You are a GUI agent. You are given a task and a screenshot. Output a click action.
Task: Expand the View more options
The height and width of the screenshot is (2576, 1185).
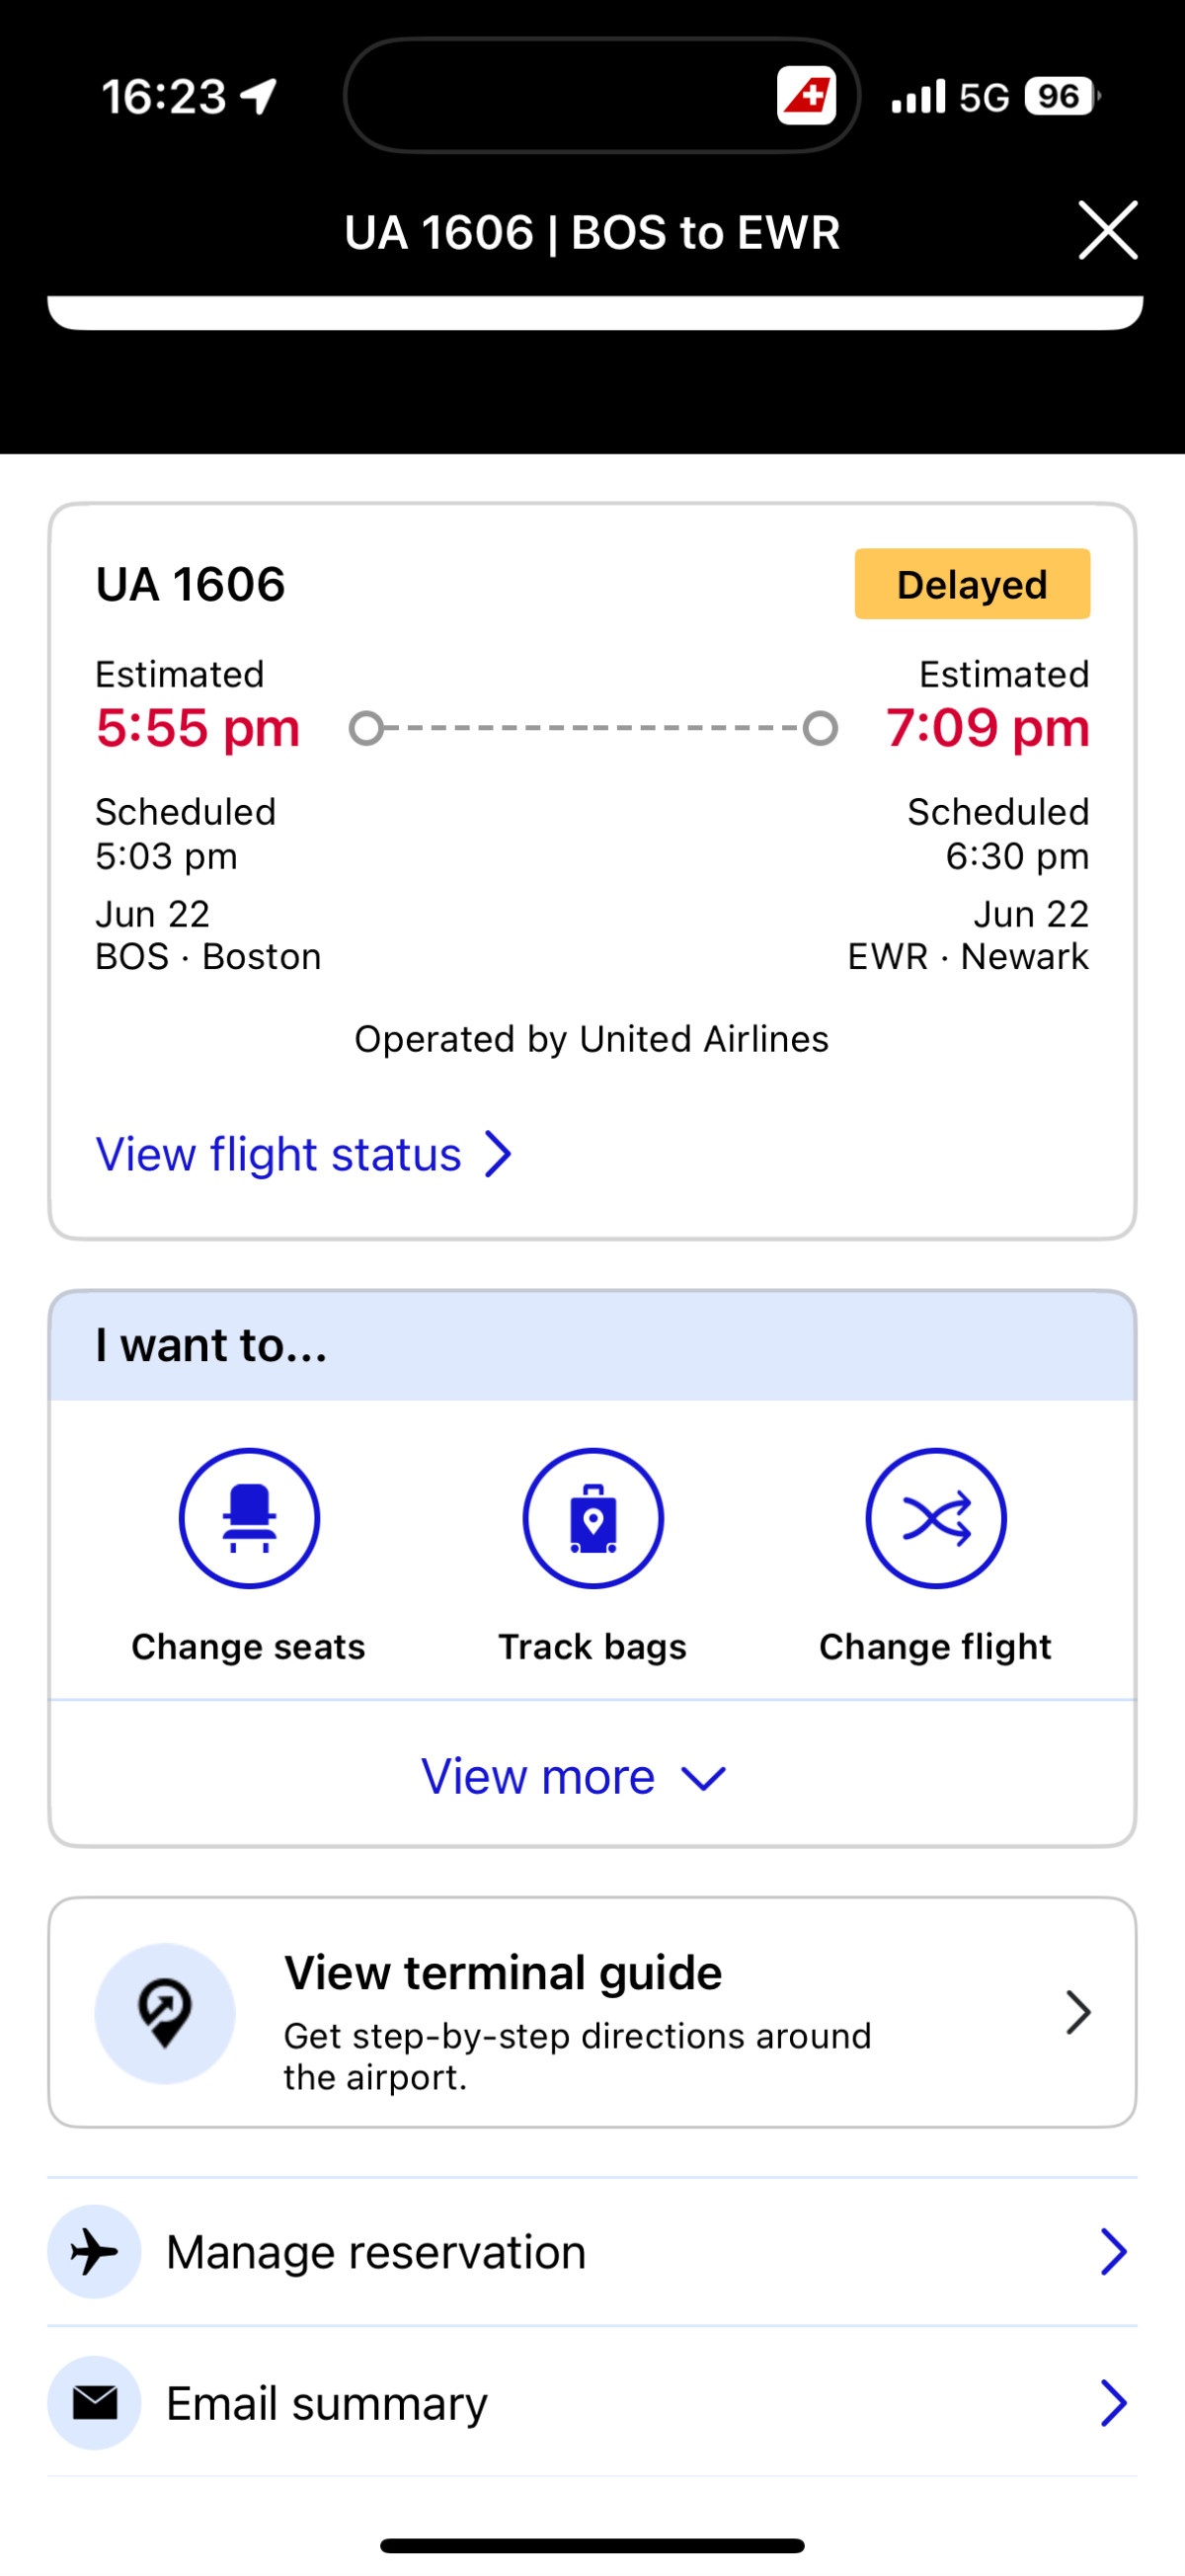(574, 1777)
